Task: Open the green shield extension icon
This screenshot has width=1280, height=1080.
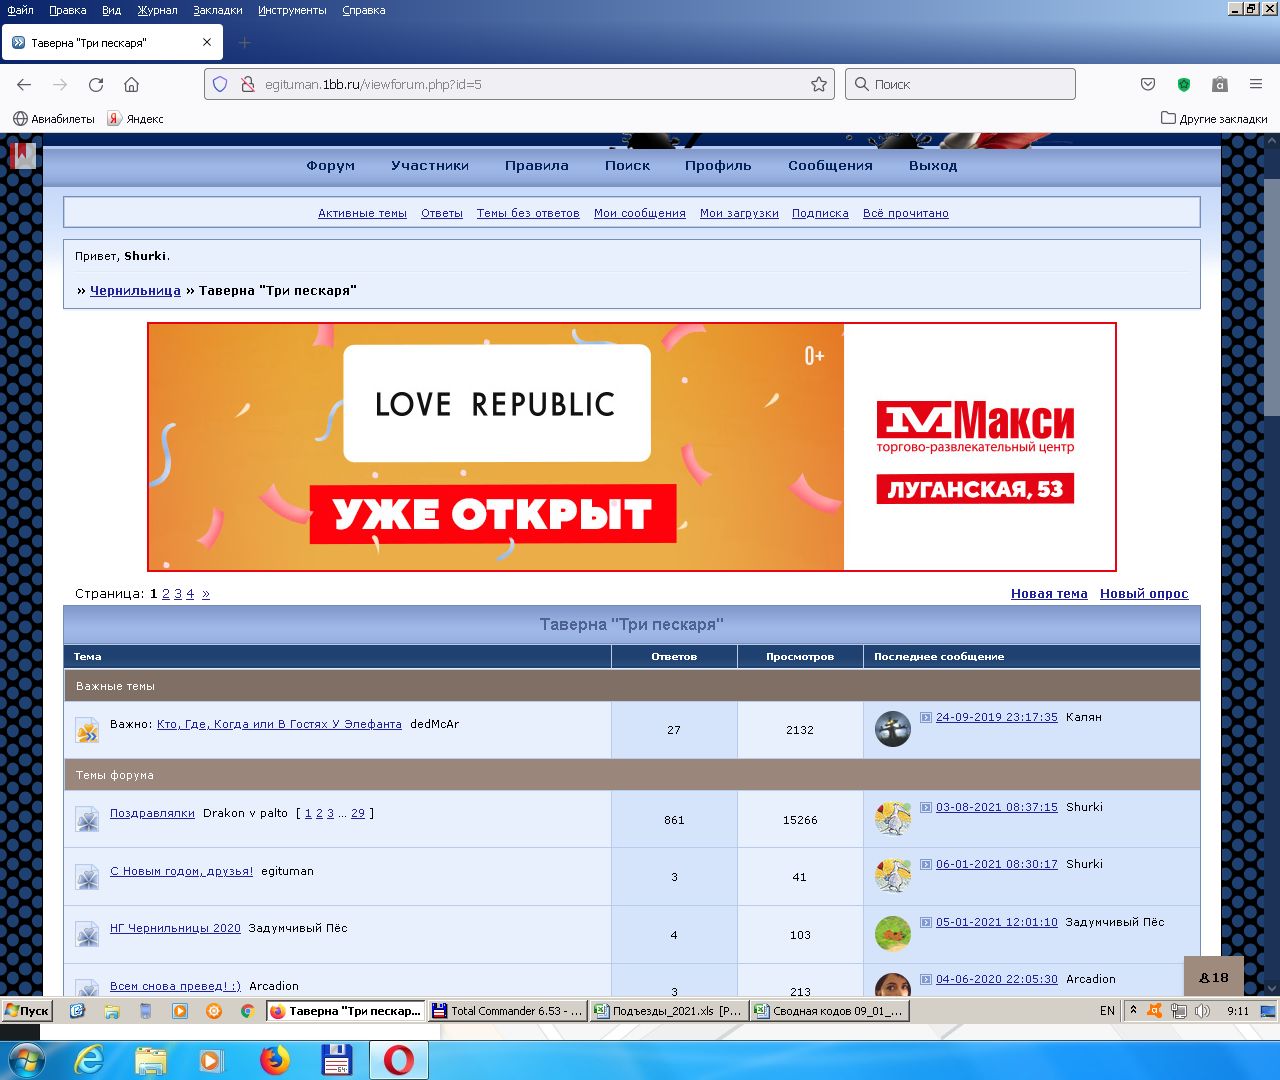Action: pos(1184,85)
